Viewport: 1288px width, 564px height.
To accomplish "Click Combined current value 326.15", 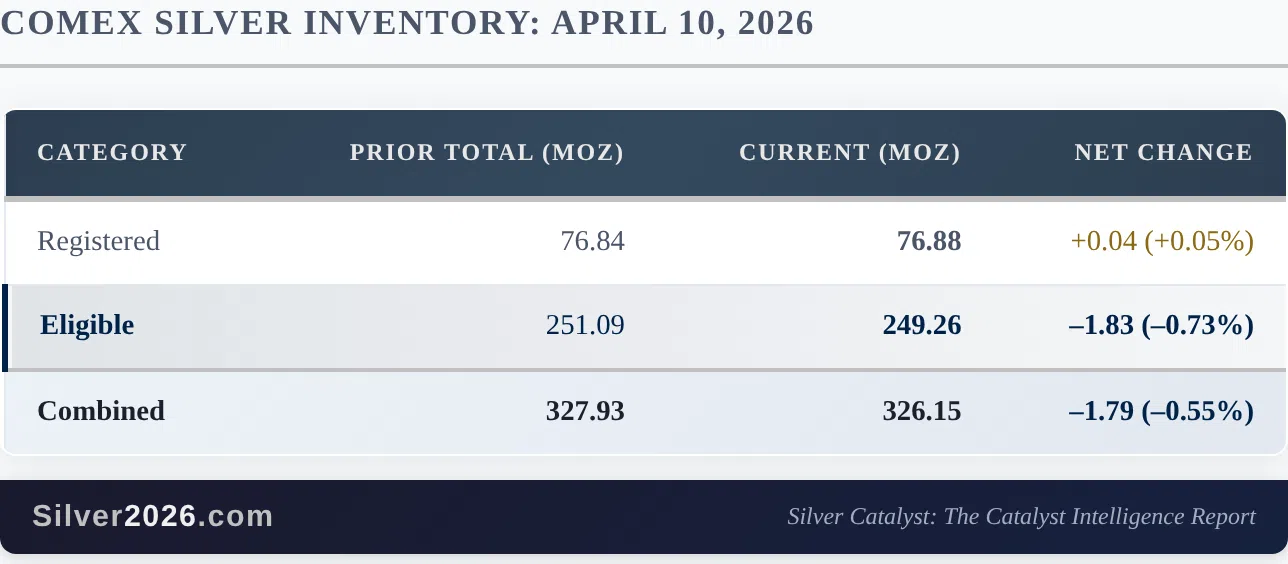I will click(x=921, y=411).
